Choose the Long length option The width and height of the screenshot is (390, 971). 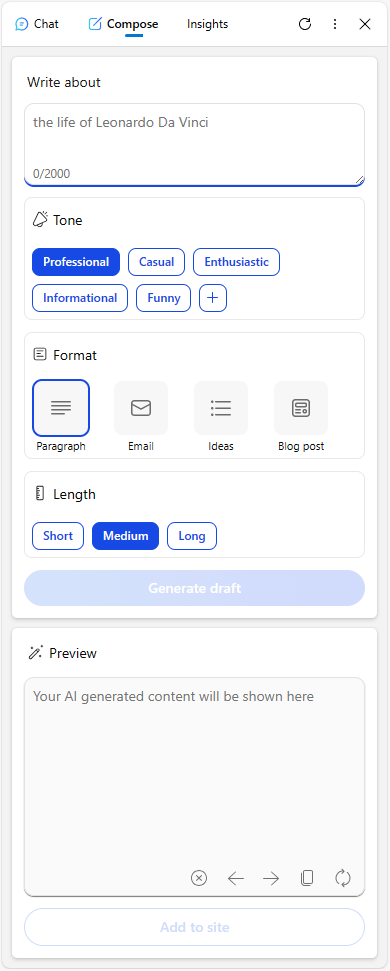pyautogui.click(x=192, y=536)
